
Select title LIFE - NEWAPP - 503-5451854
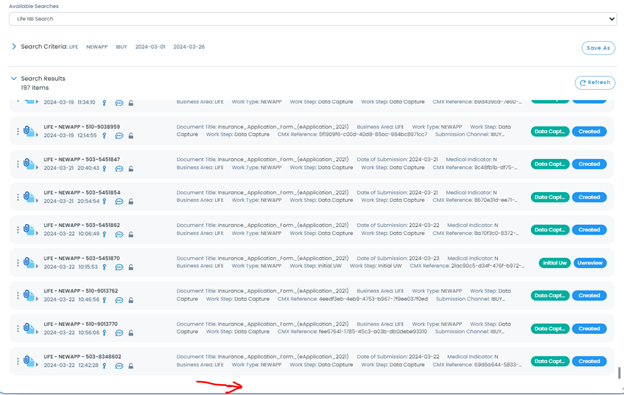(82, 193)
